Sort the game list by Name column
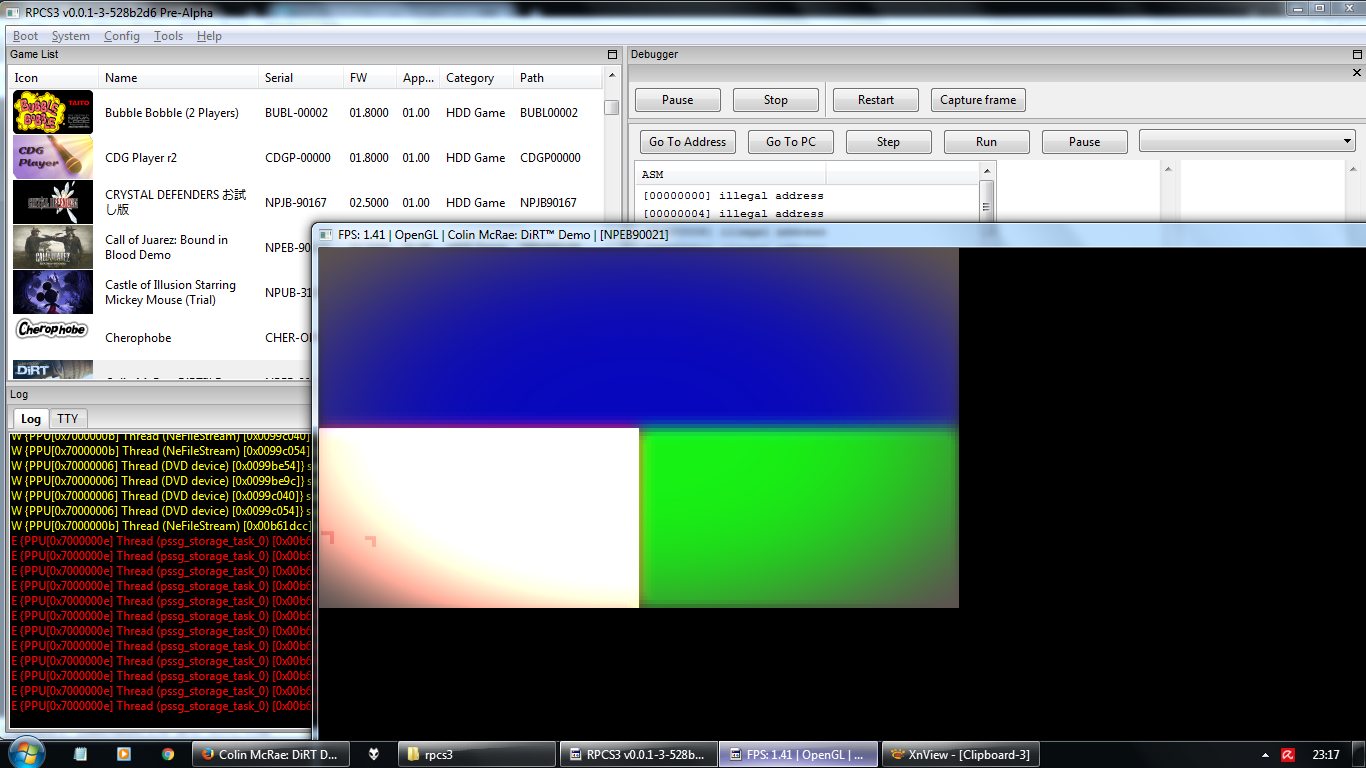The height and width of the screenshot is (768, 1366). tap(178, 78)
